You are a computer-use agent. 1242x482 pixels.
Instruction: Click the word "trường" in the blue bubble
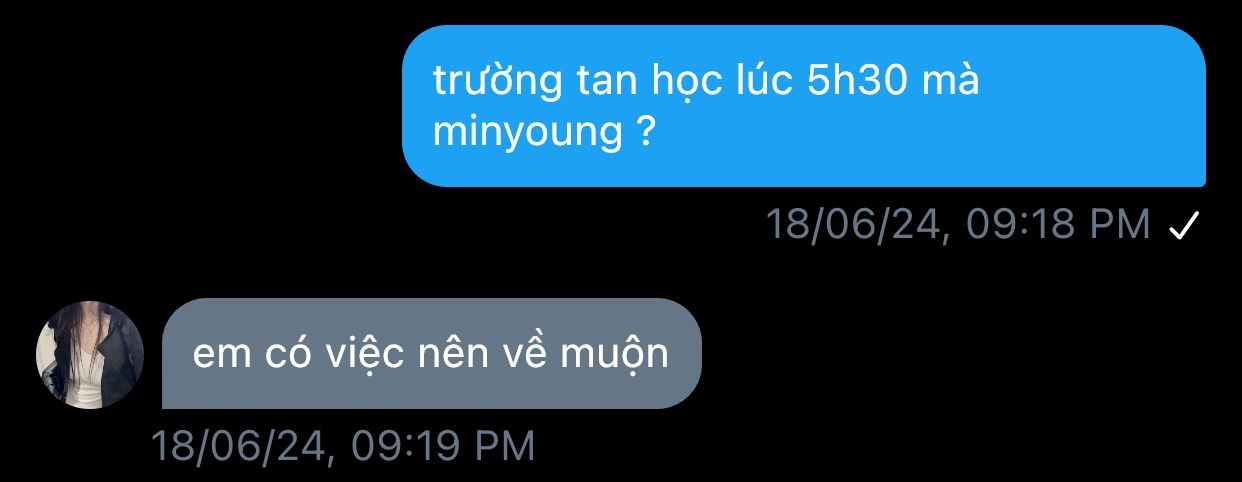(x=485, y=83)
